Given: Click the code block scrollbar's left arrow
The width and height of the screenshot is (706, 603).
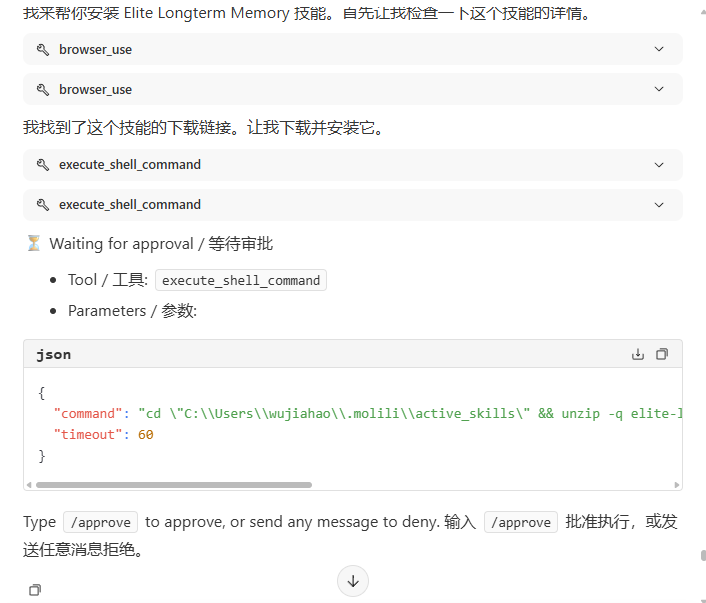Looking at the screenshot, I should point(29,485).
